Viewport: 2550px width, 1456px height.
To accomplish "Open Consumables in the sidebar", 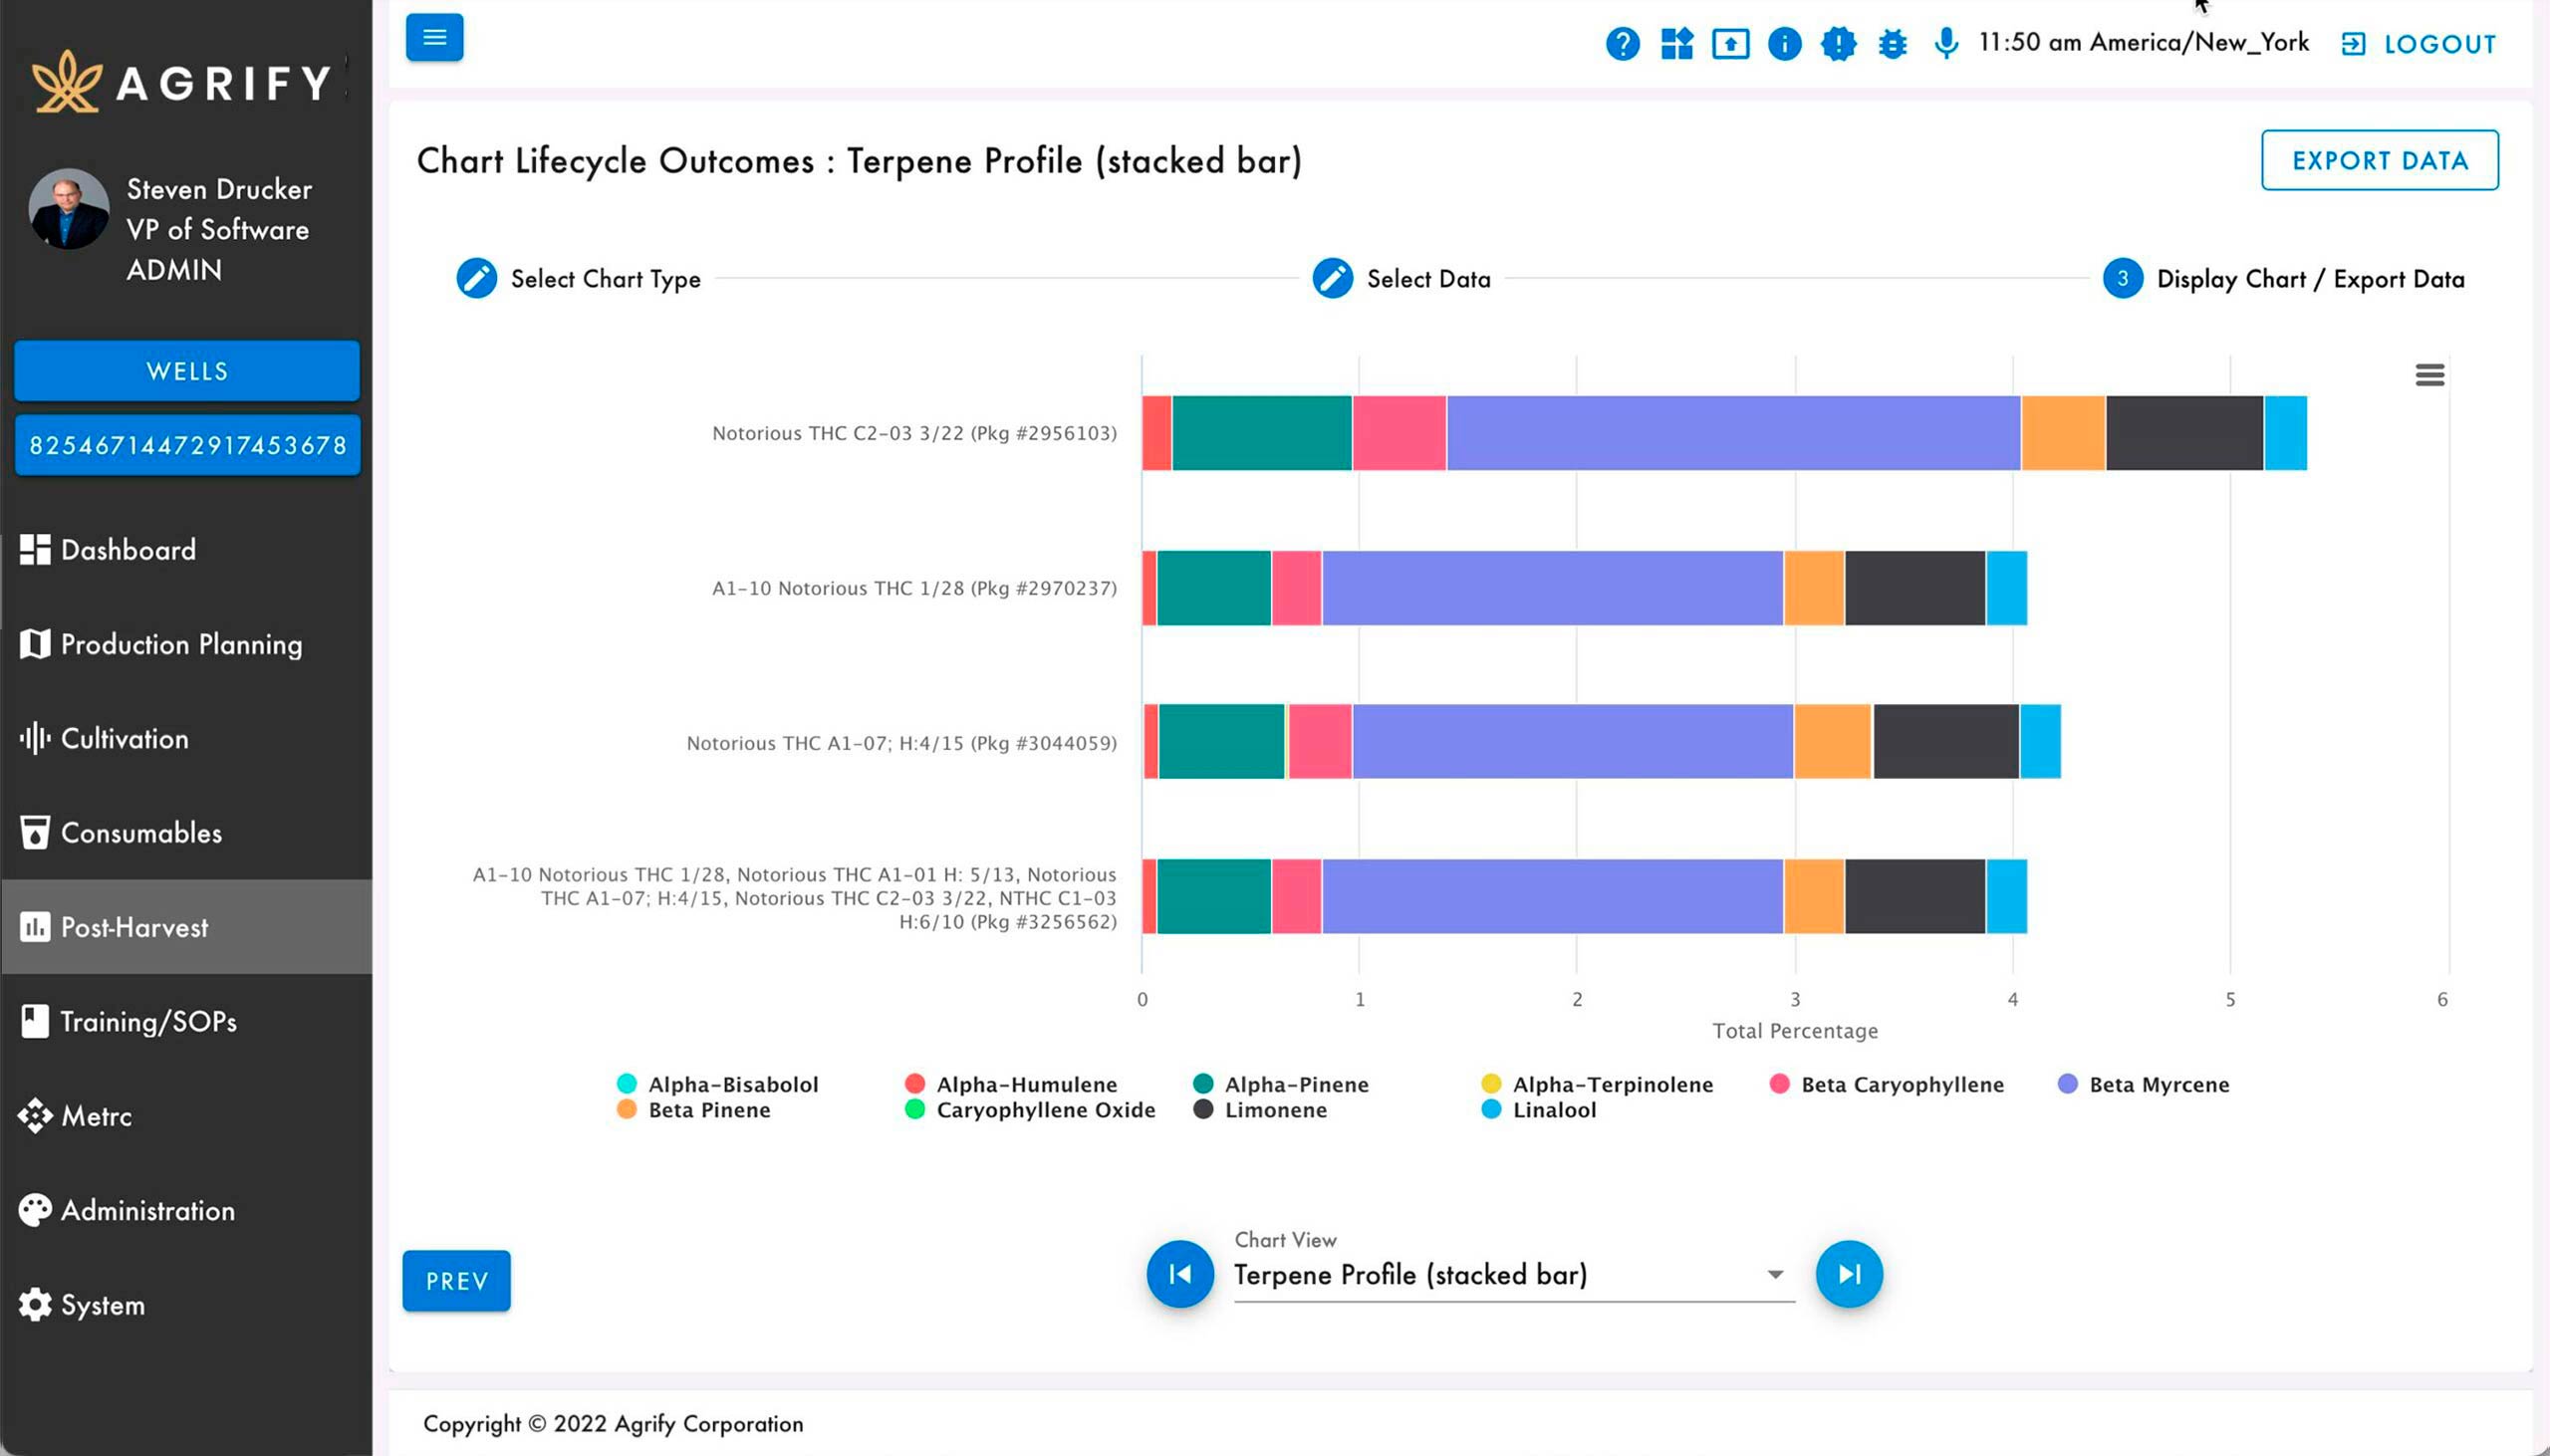I will click(x=186, y=832).
